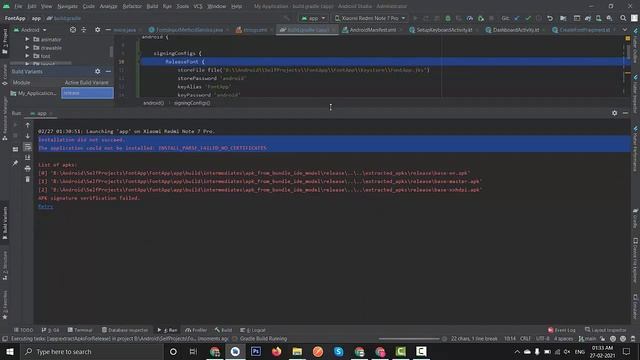Click the rollback undo arrow icon
This screenshot has width=640, height=360.
[x=550, y=18]
